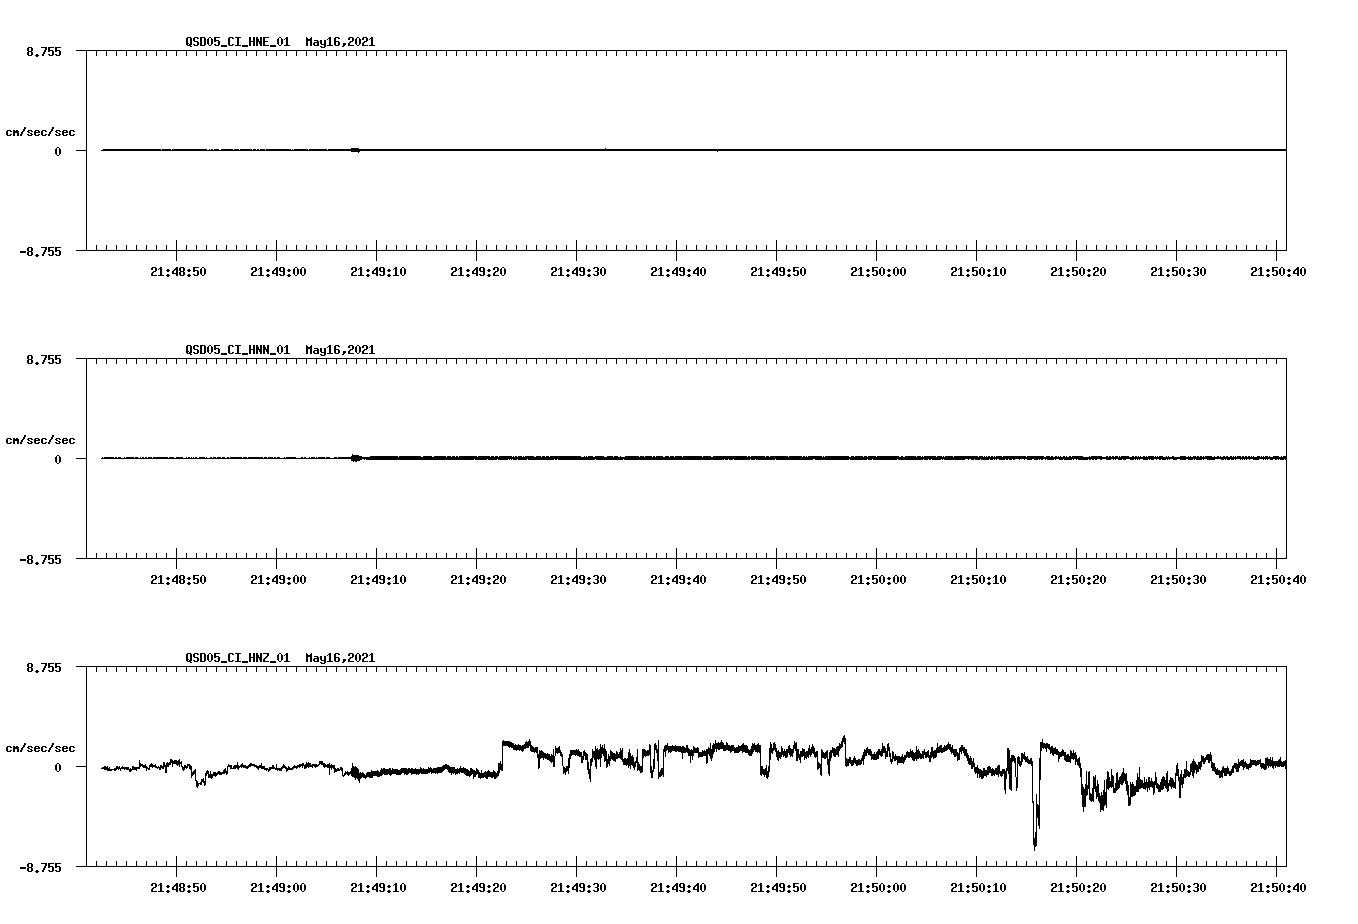Click the arrow marker on the HNE trace
This screenshot has height=924, width=1358.
(357, 150)
